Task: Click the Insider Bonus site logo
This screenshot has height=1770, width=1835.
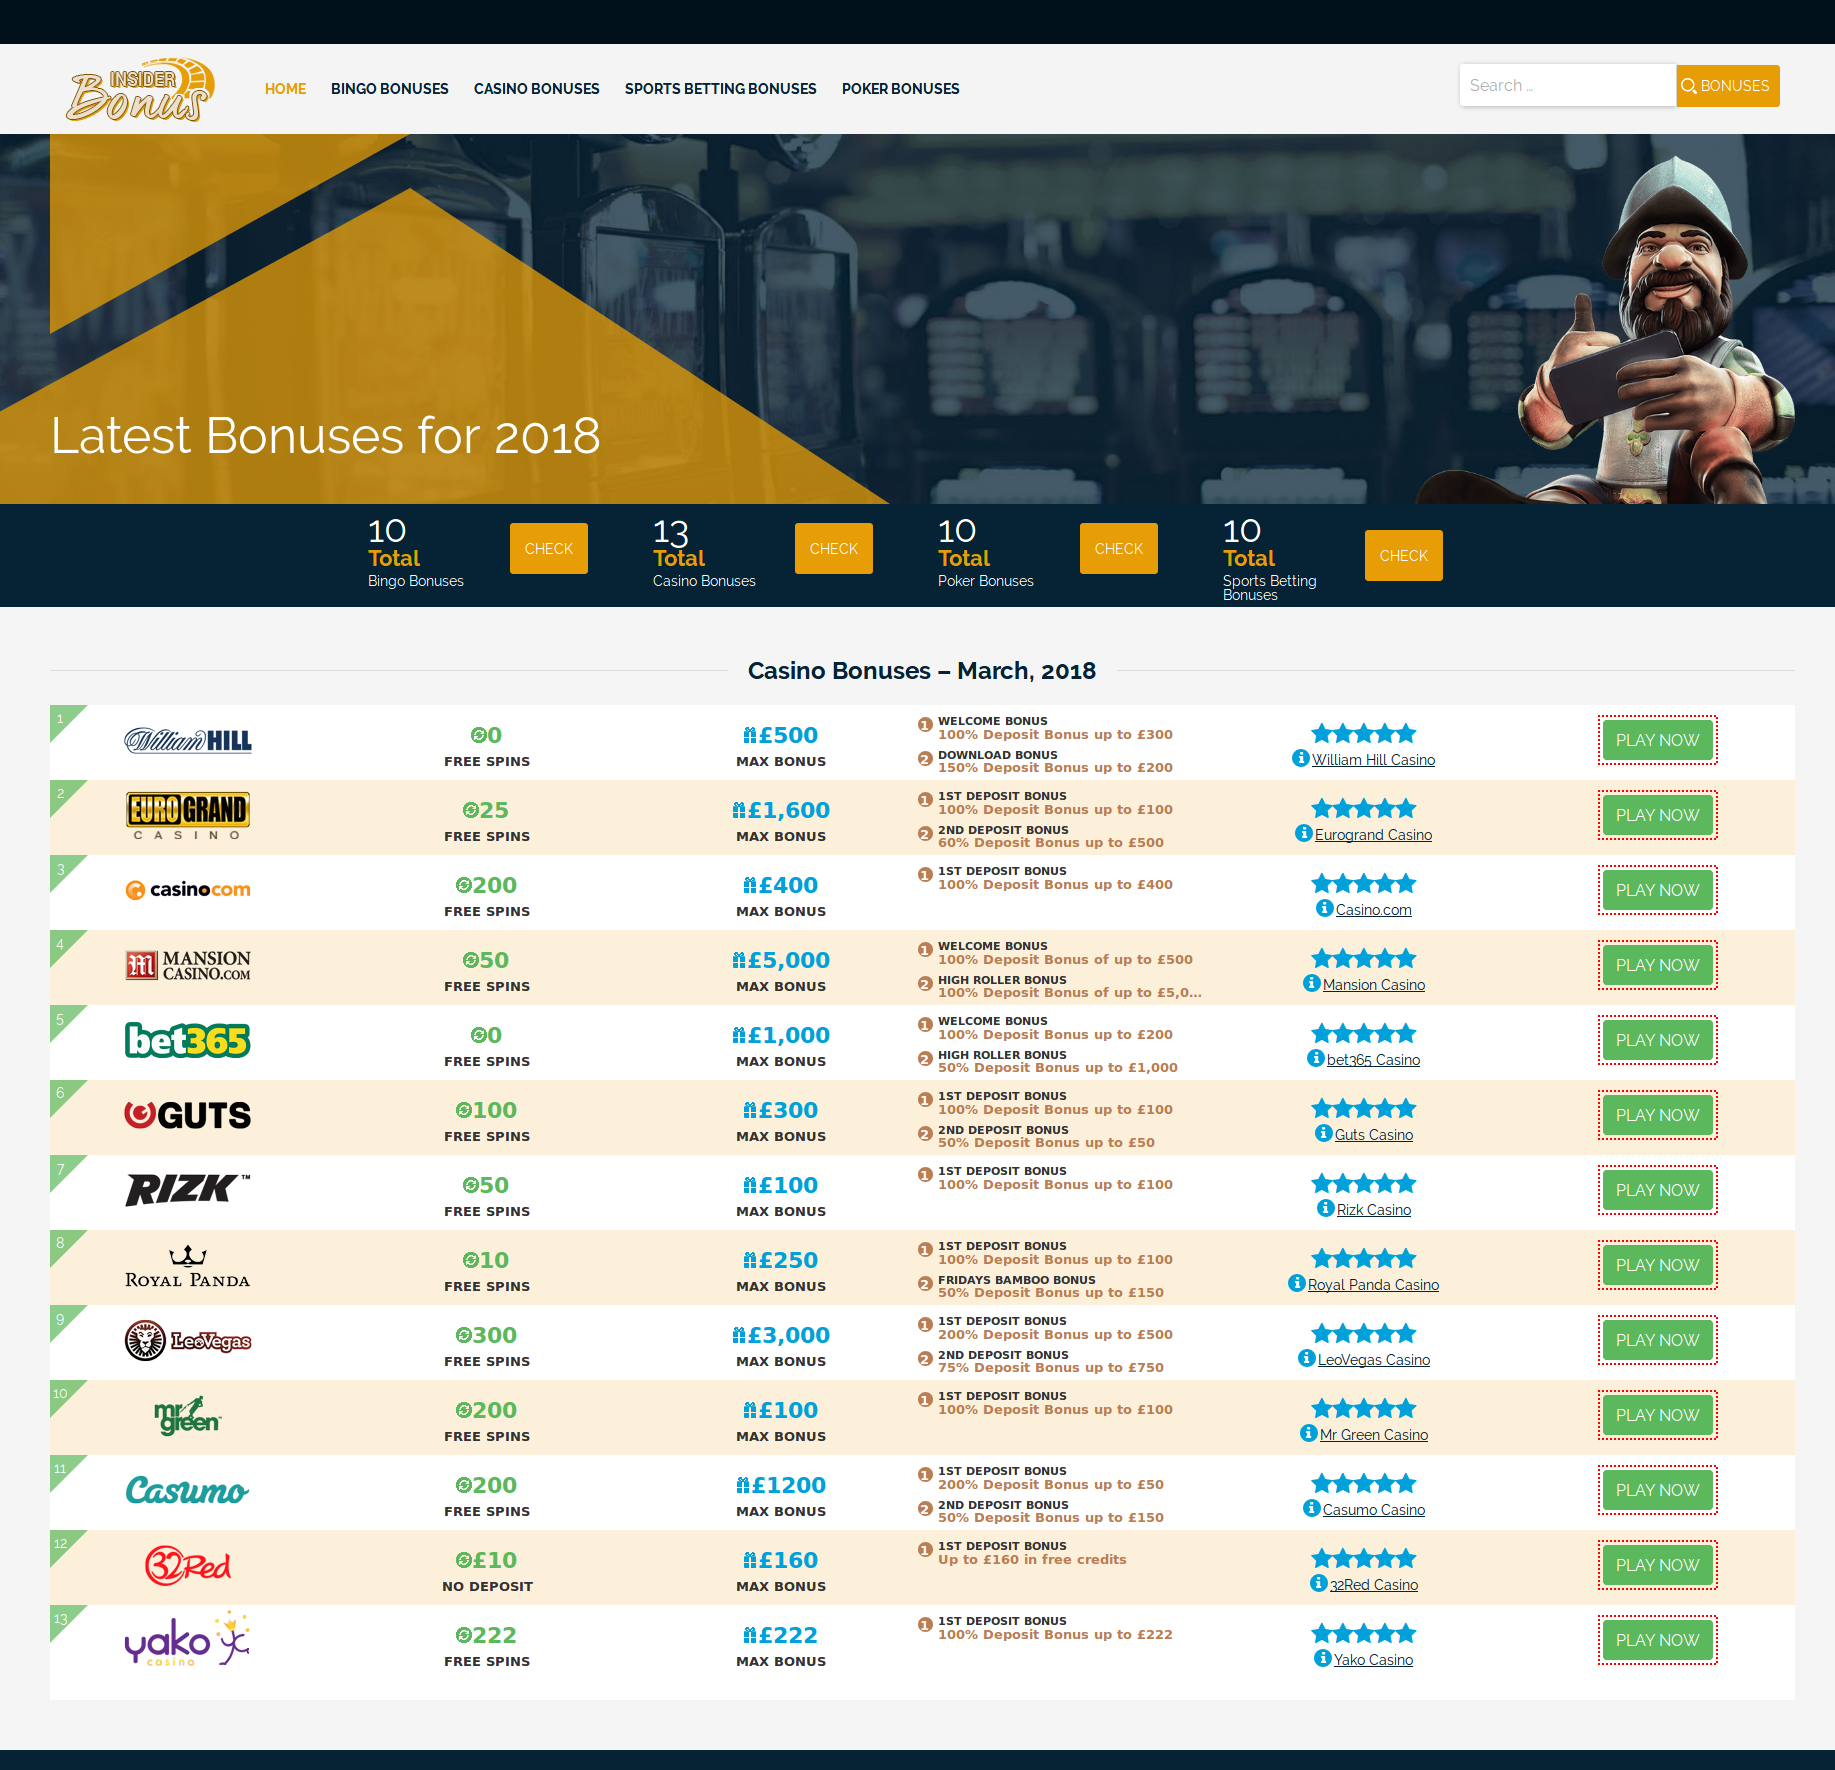Action: [x=140, y=89]
